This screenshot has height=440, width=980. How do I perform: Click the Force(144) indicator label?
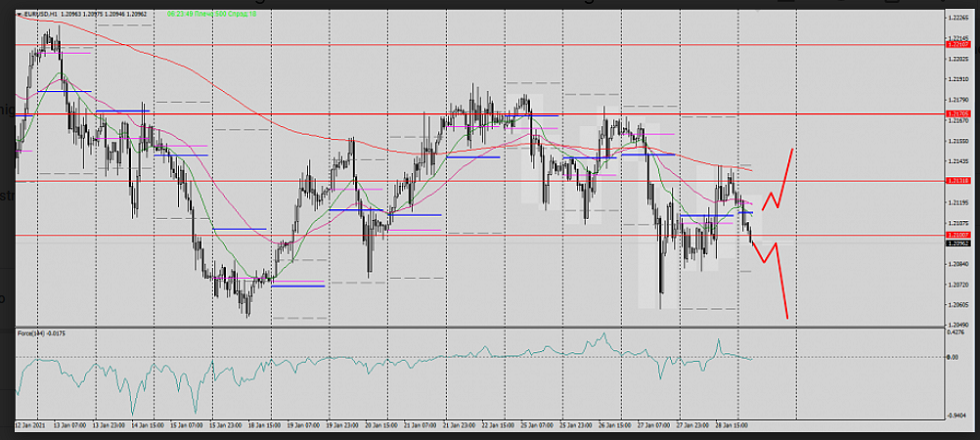click(31, 333)
